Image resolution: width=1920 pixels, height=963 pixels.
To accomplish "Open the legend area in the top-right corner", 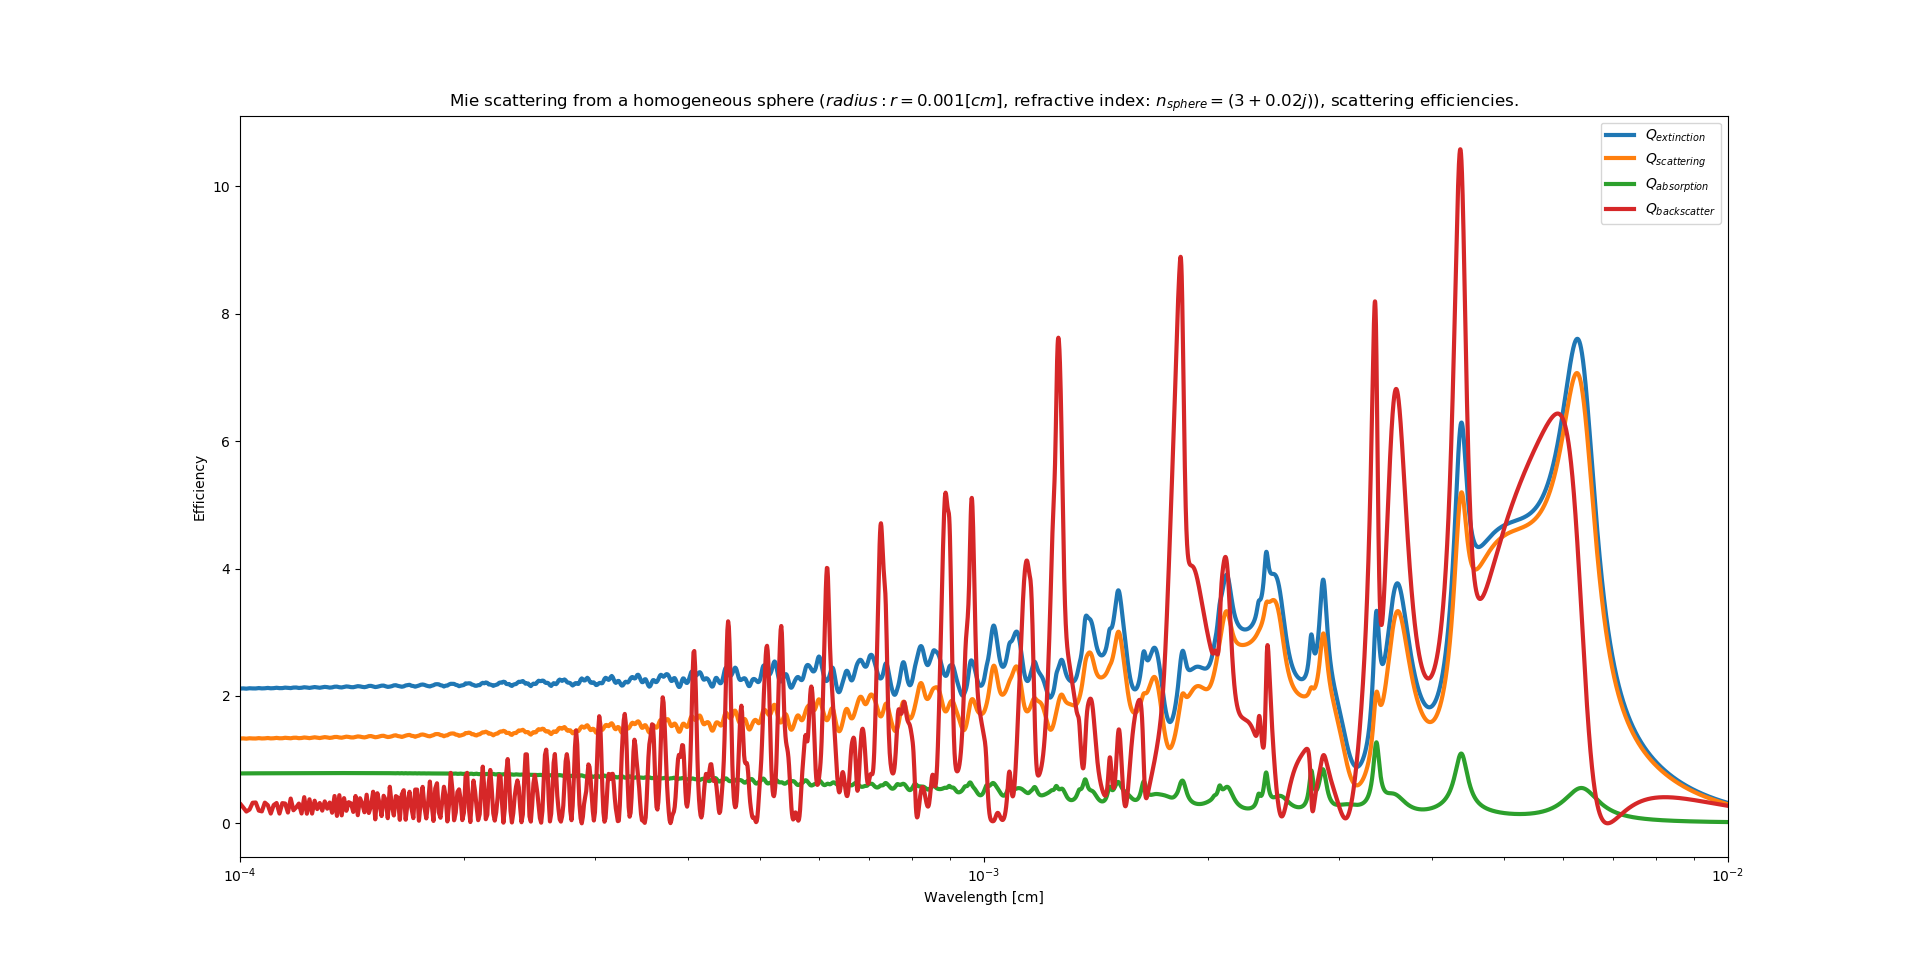I will click(x=1662, y=174).
